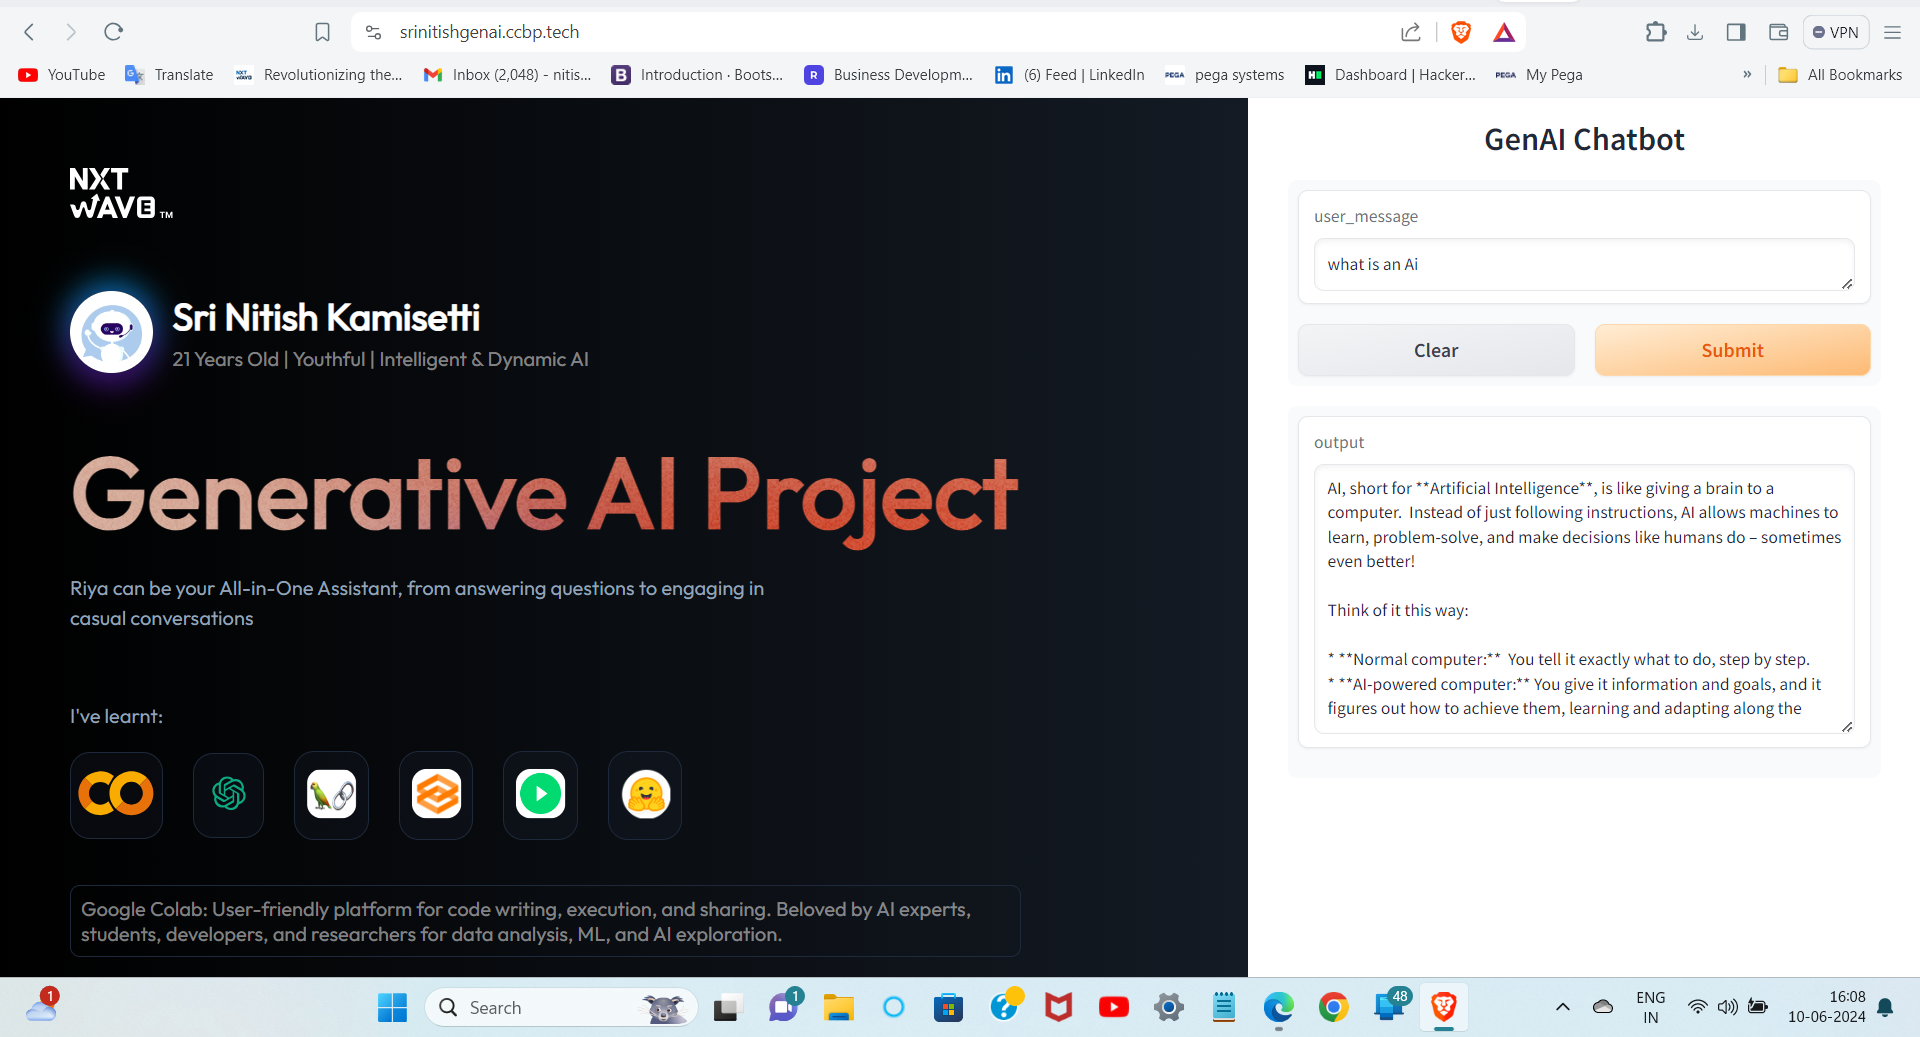Expand hidden bookmarks chevron
The image size is (1920, 1037).
1747,75
